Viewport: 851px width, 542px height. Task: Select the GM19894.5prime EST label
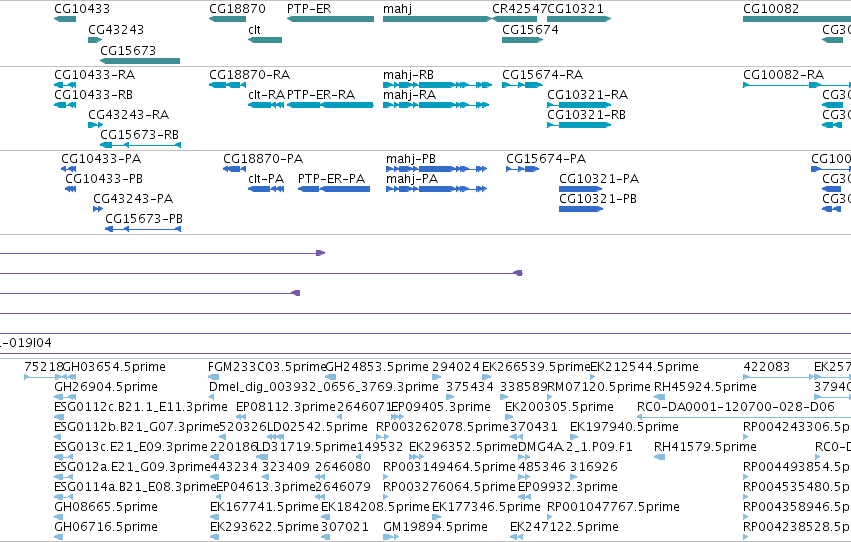pos(435,527)
